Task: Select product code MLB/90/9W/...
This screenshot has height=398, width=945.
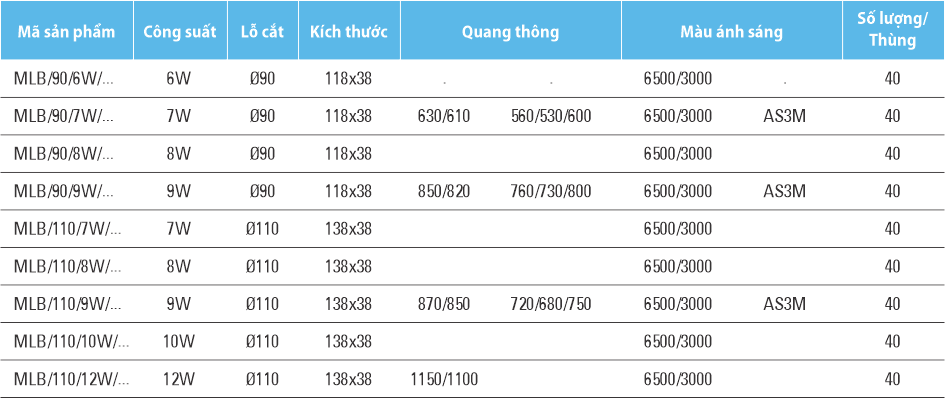Action: click(63, 191)
